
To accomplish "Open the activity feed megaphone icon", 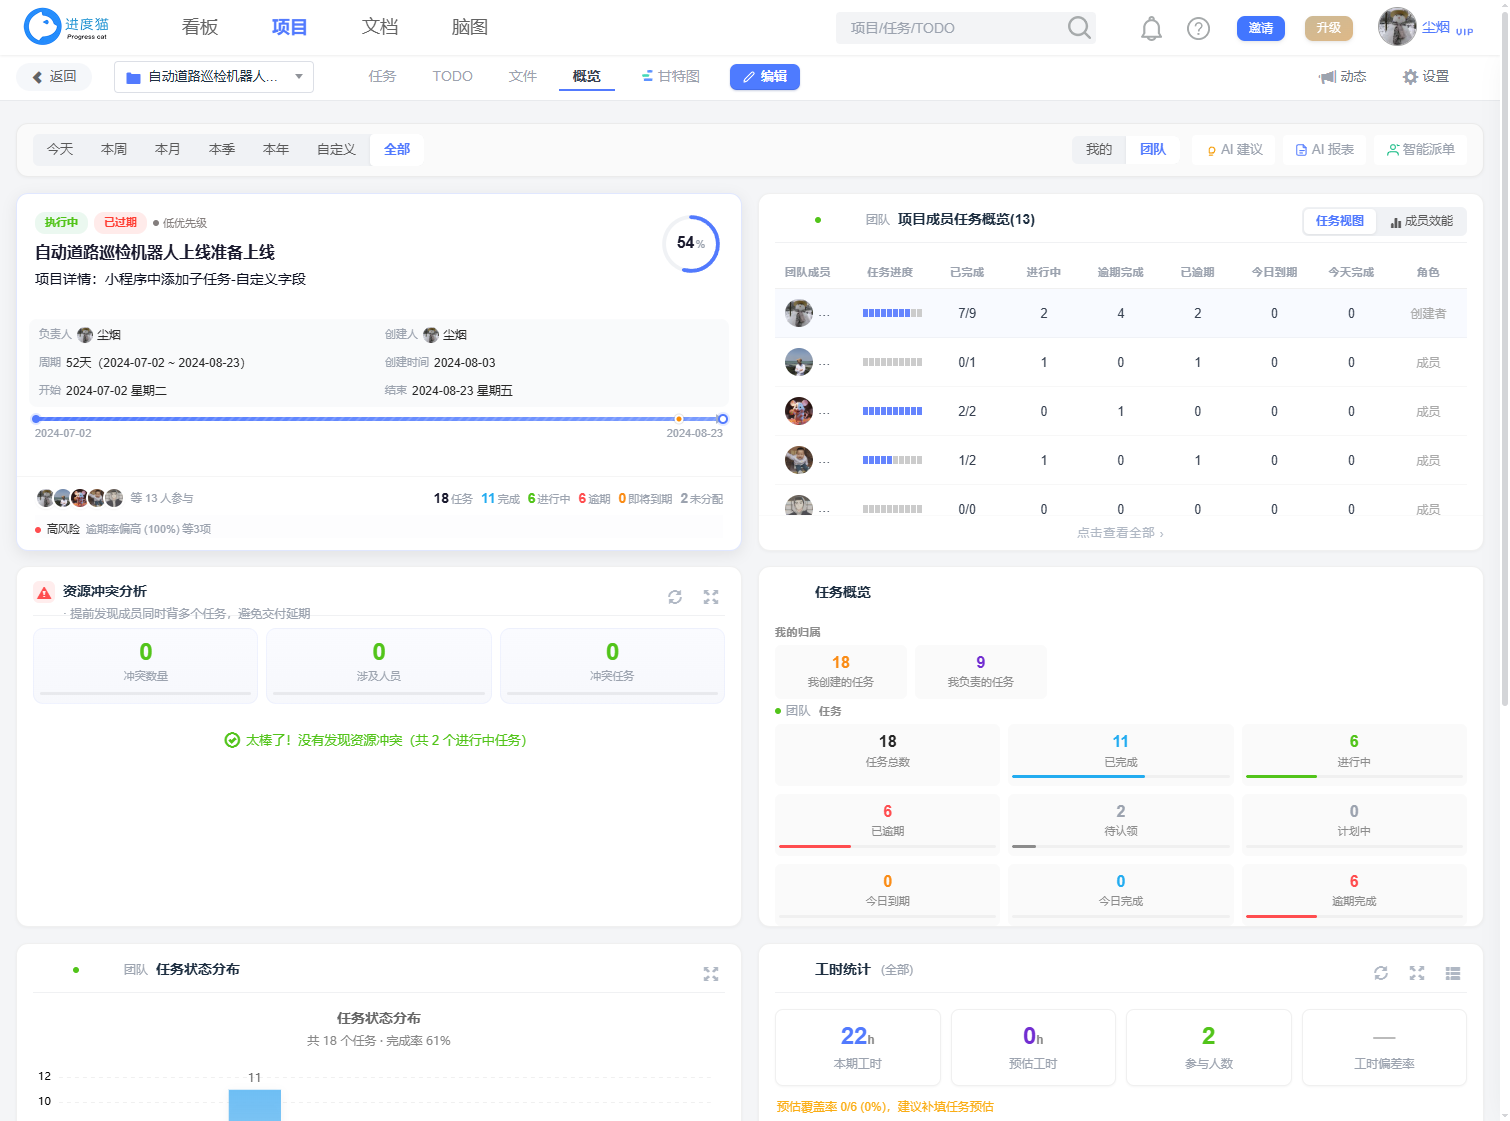I will (x=1342, y=77).
